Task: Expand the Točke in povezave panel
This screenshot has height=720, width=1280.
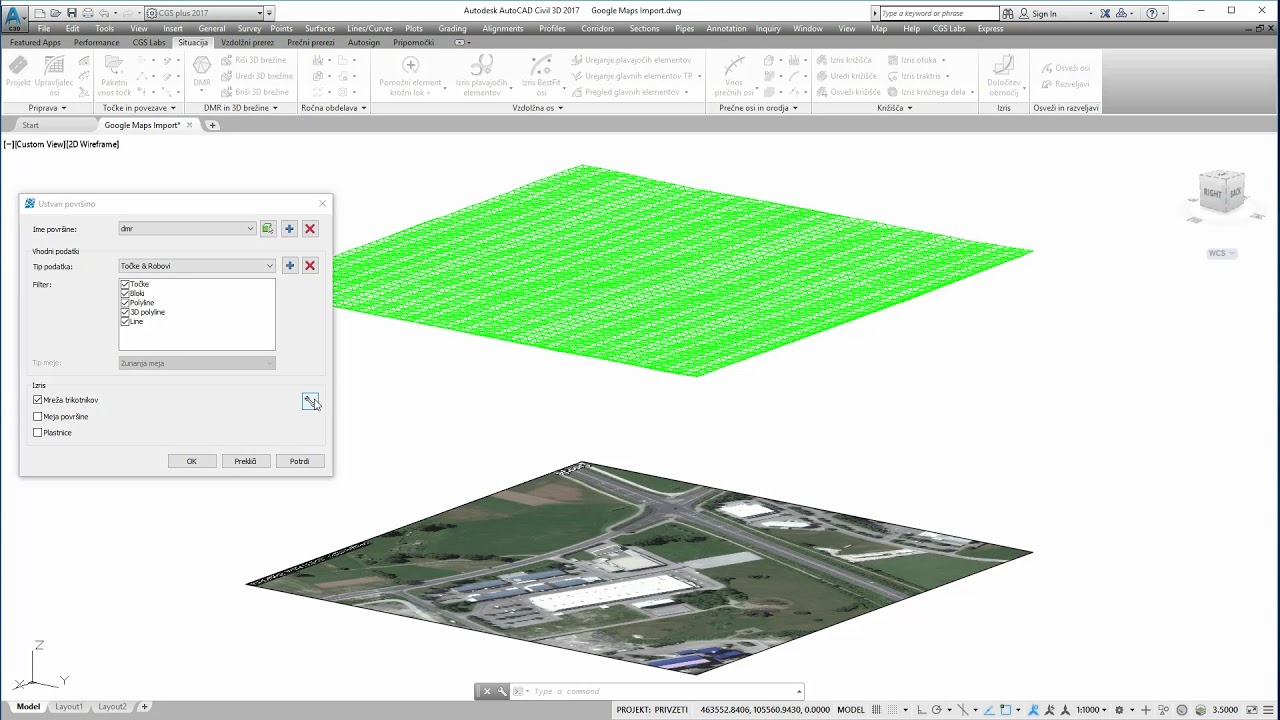Action: coord(139,107)
